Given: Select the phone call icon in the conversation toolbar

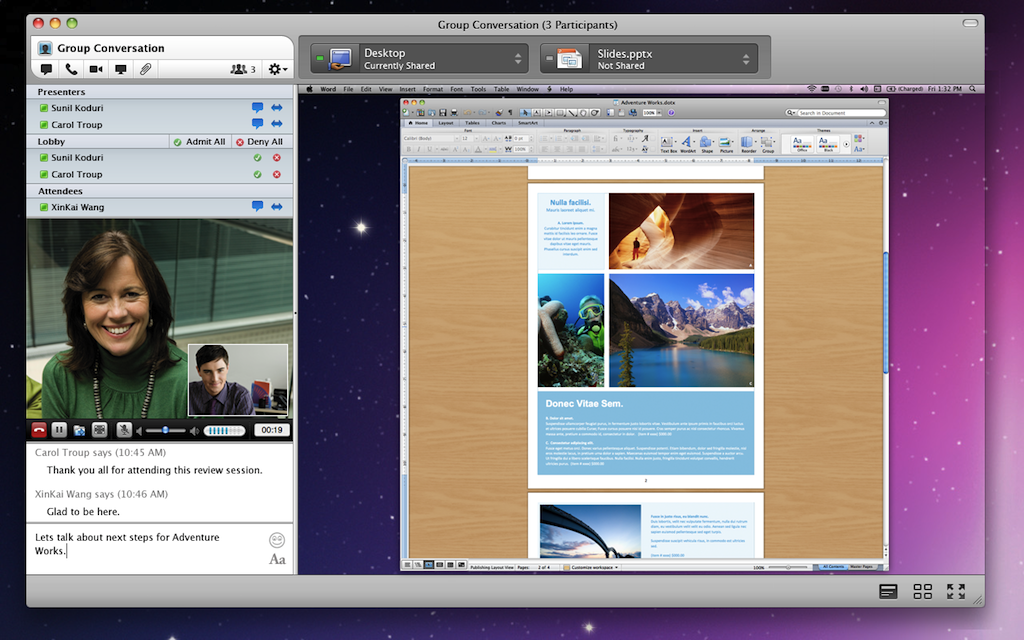Looking at the screenshot, I should (72, 70).
